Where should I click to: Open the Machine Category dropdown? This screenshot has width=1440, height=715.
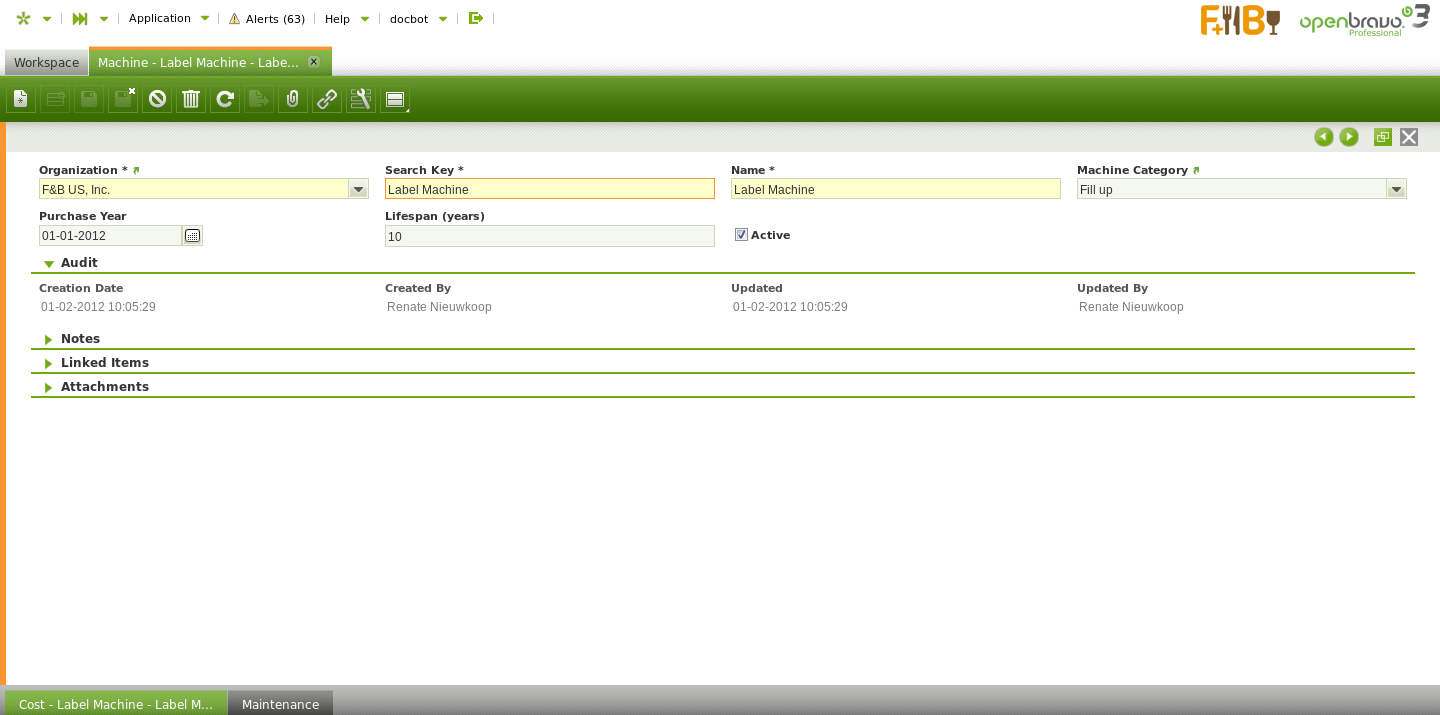point(1396,189)
